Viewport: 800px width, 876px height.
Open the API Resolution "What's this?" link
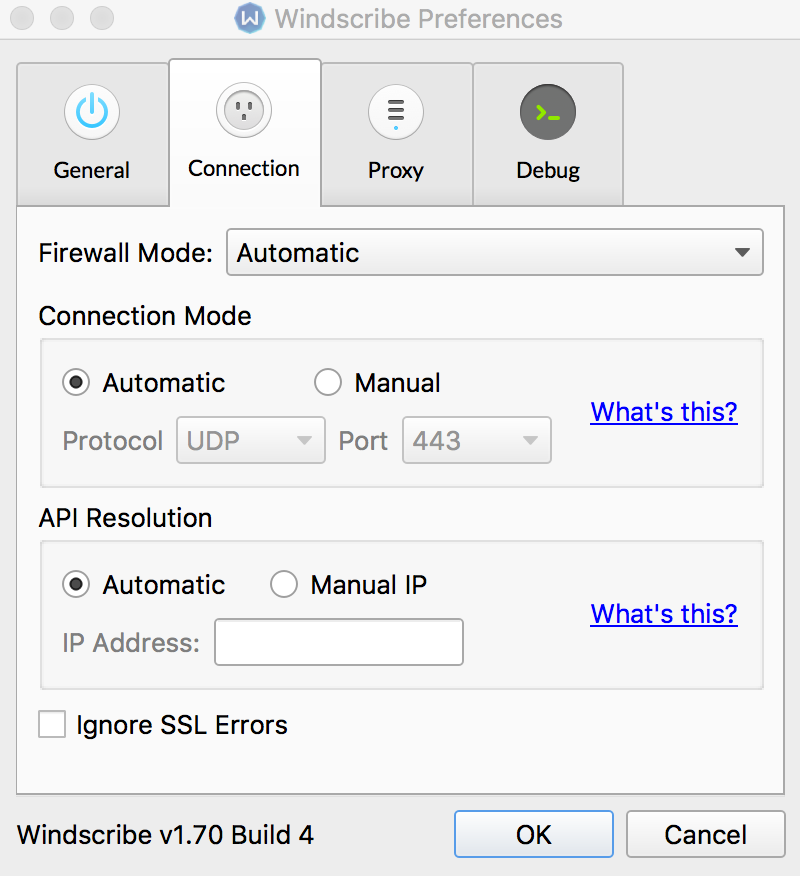pos(664,614)
